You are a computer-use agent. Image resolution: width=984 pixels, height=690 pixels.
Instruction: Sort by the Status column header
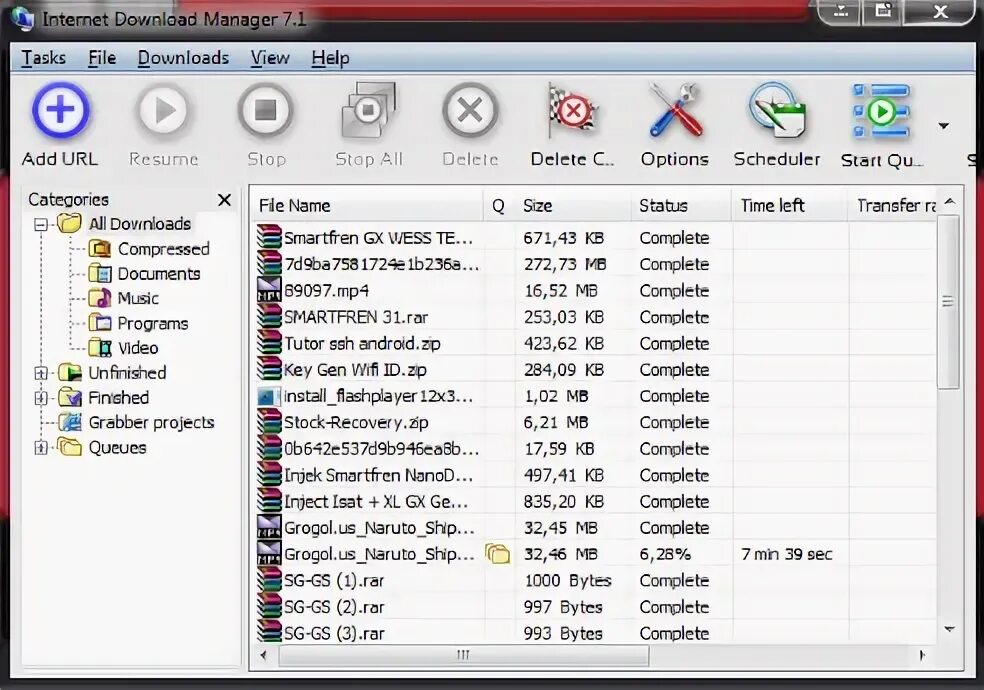click(x=682, y=206)
